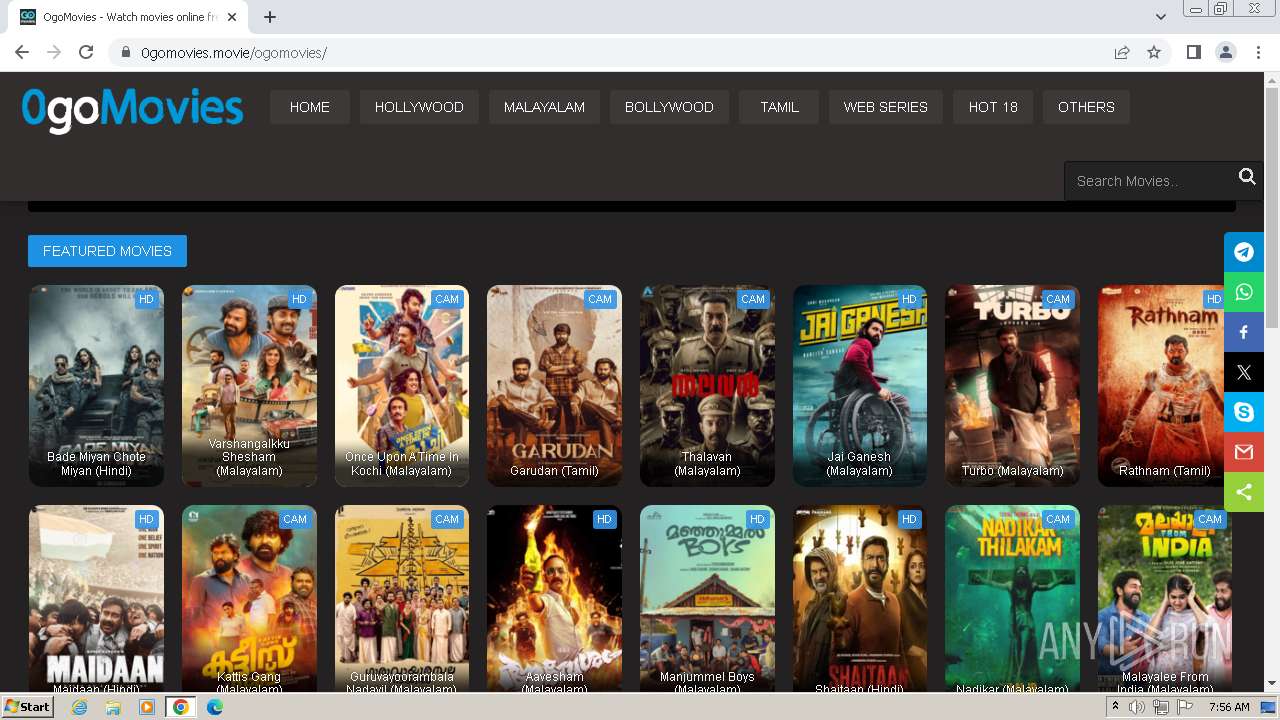
Task: Open media player taskbar icon
Action: point(147,707)
